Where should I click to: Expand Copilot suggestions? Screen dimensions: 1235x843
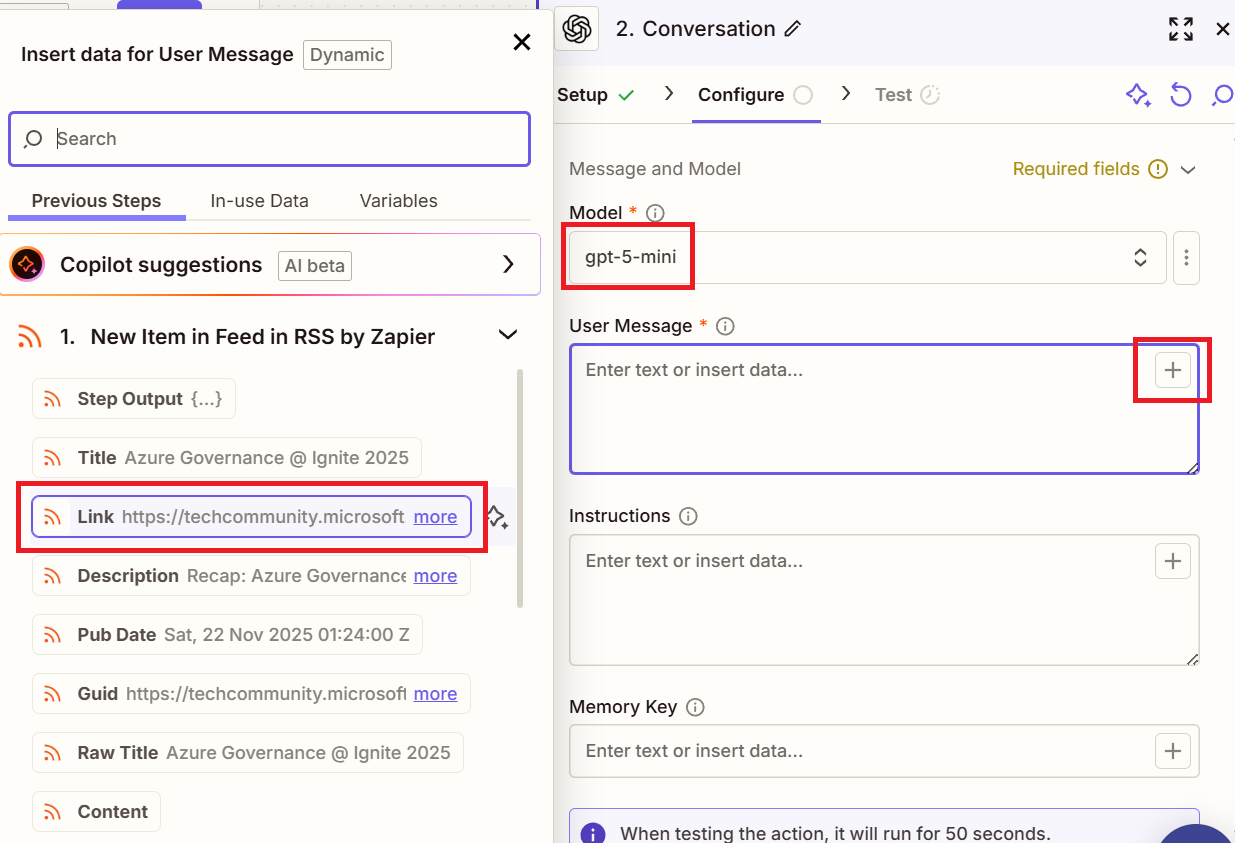tap(508, 265)
